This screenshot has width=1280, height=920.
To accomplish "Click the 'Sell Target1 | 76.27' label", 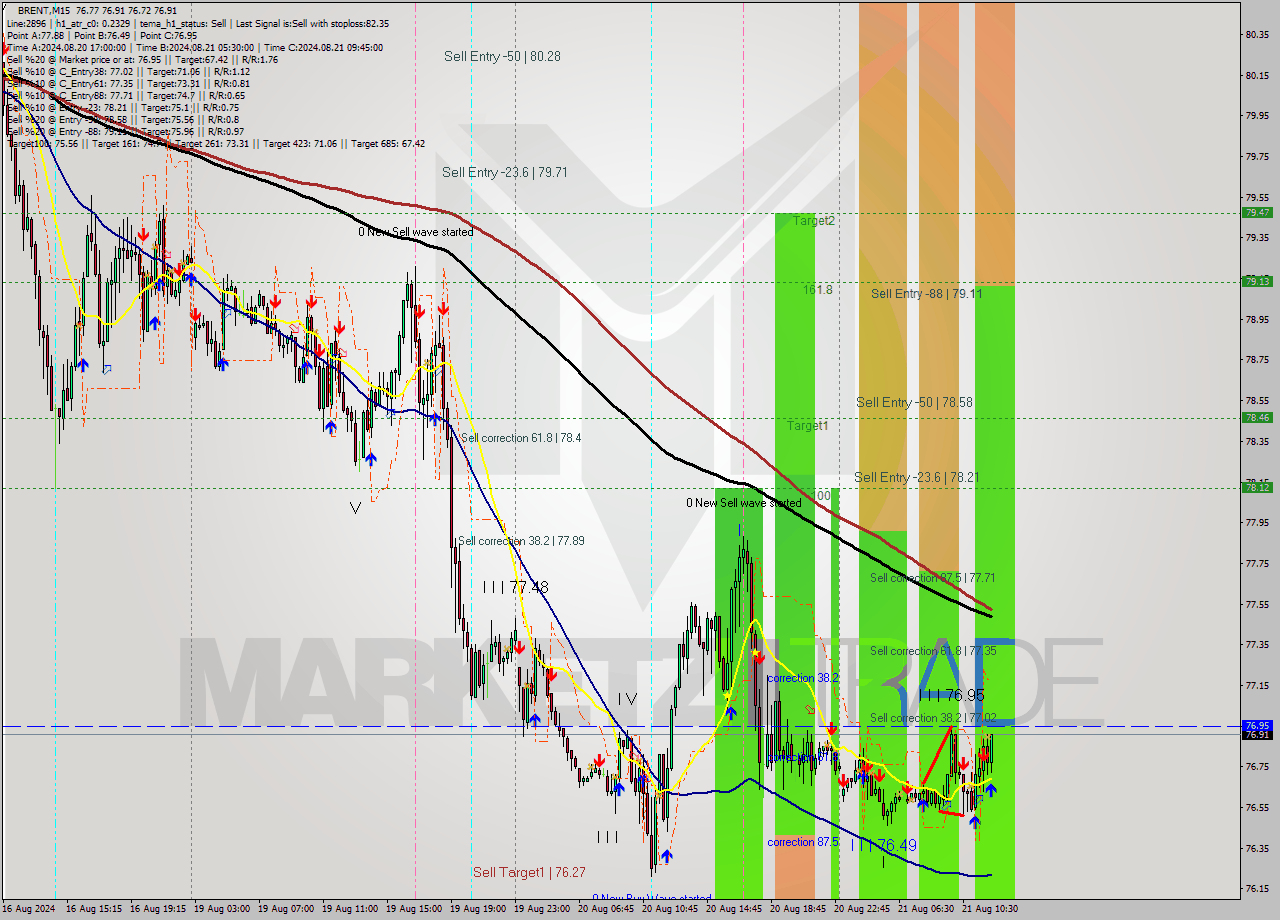I will click(529, 872).
